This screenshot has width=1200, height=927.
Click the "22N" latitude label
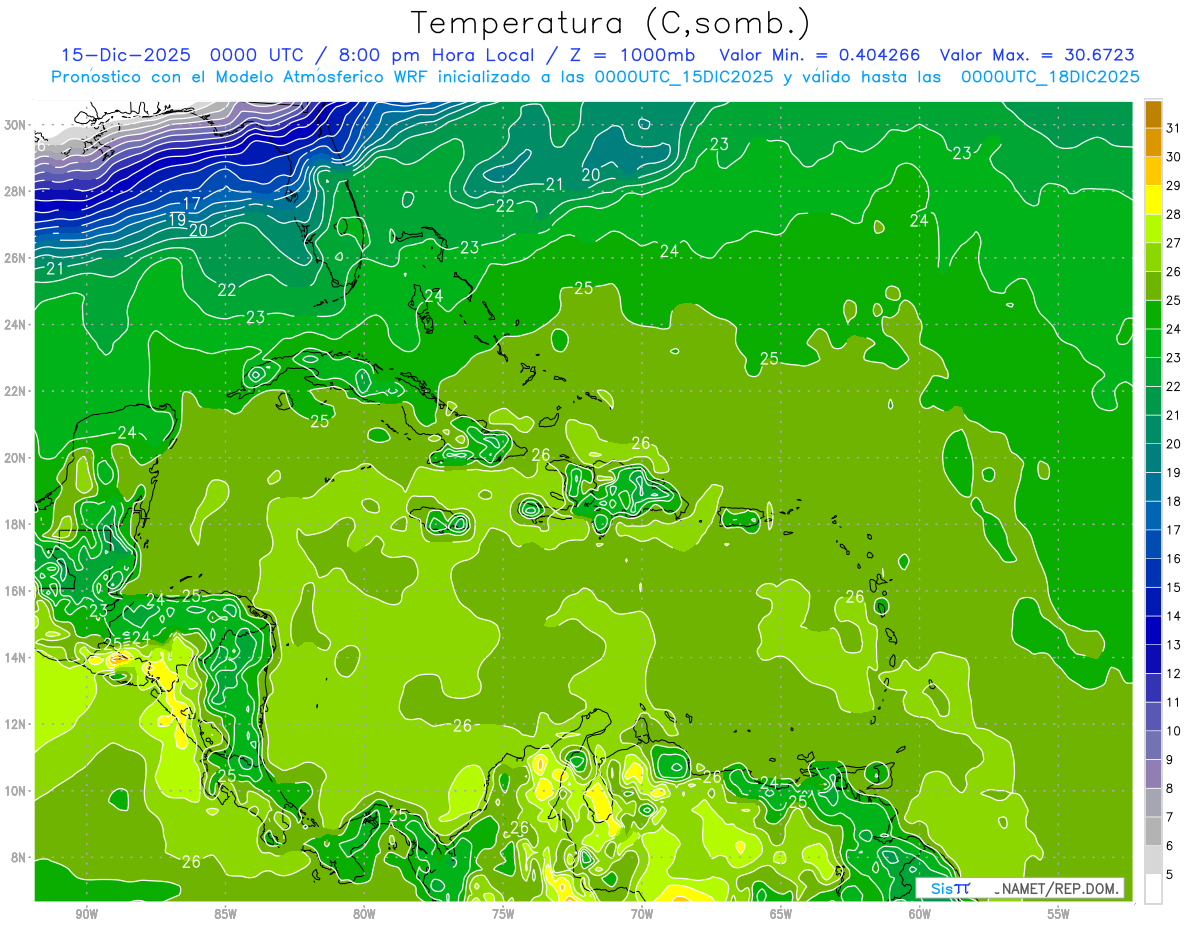tap(16, 391)
